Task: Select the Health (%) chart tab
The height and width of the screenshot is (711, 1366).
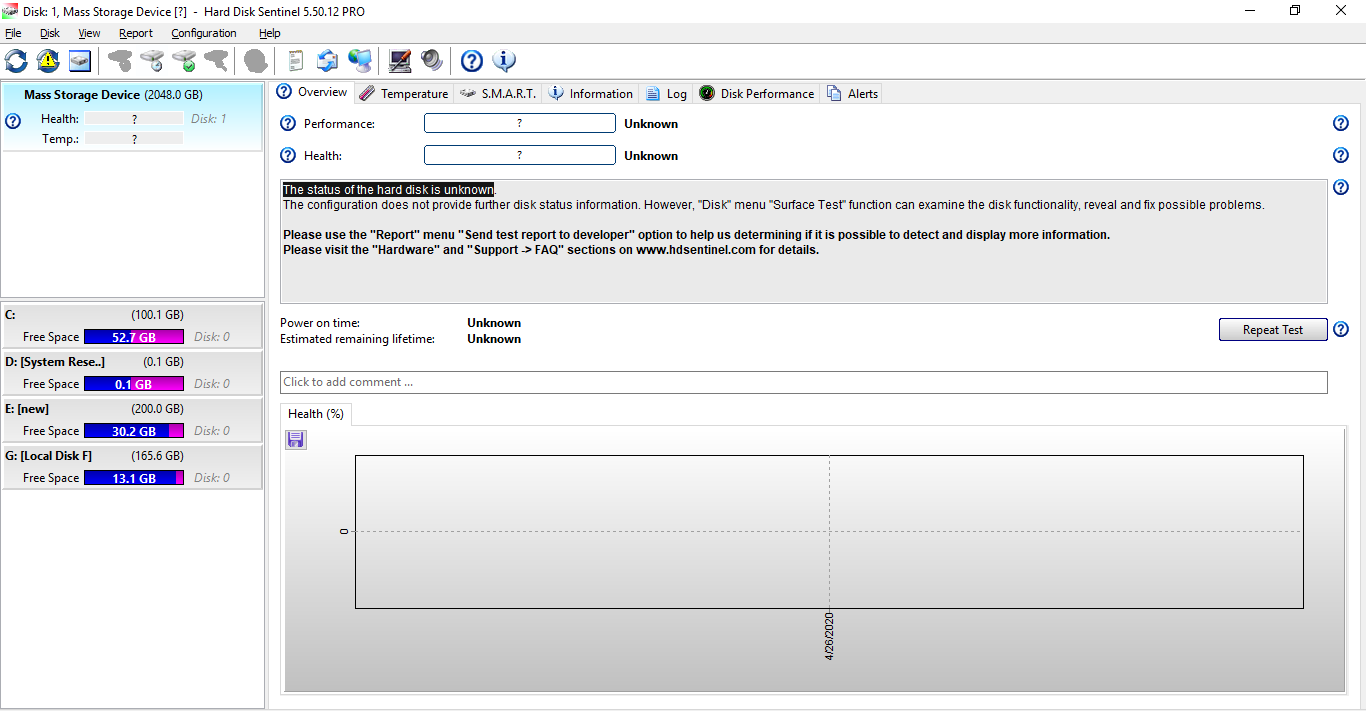Action: coord(316,414)
